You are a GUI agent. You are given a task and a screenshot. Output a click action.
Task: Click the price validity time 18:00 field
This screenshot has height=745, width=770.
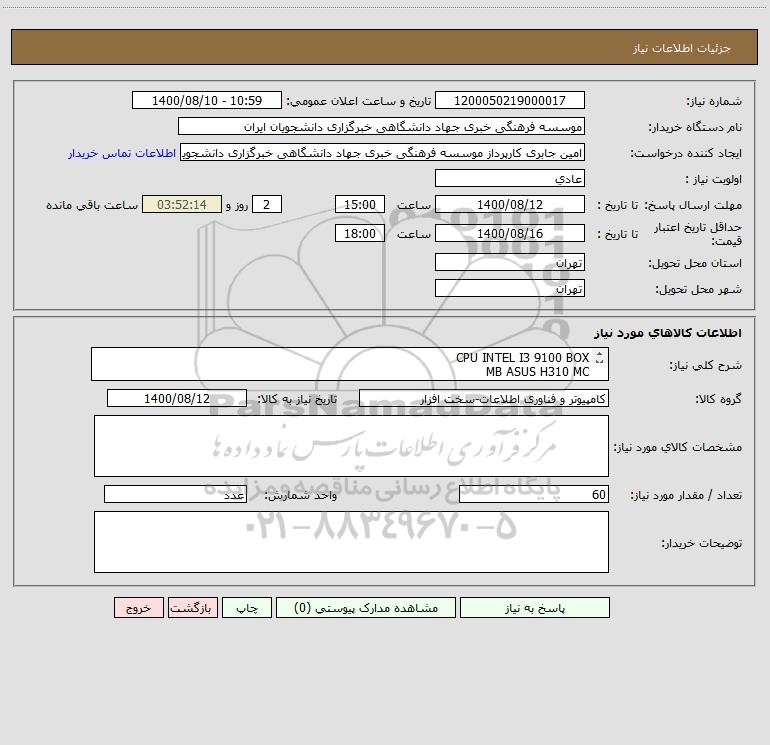[x=359, y=233]
